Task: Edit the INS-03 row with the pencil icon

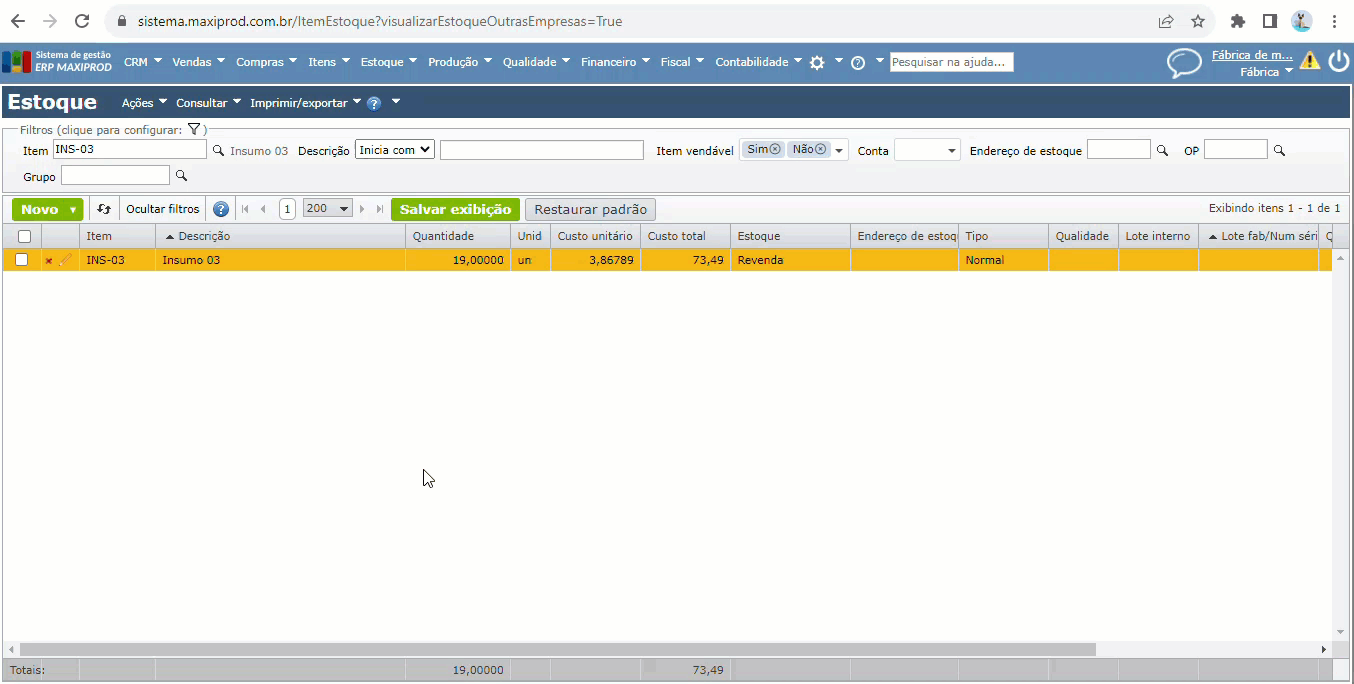Action: click(66, 260)
